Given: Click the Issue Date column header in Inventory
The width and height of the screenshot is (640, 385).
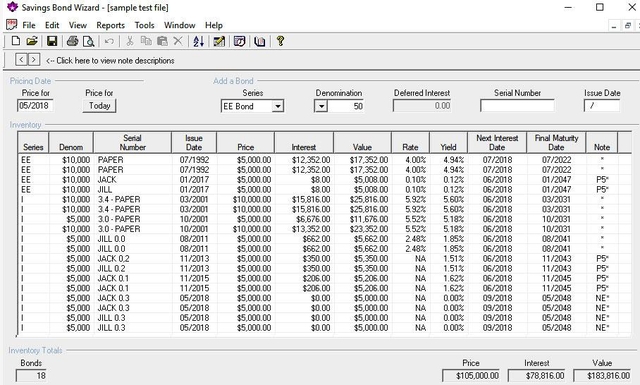Looking at the screenshot, I should (194, 142).
